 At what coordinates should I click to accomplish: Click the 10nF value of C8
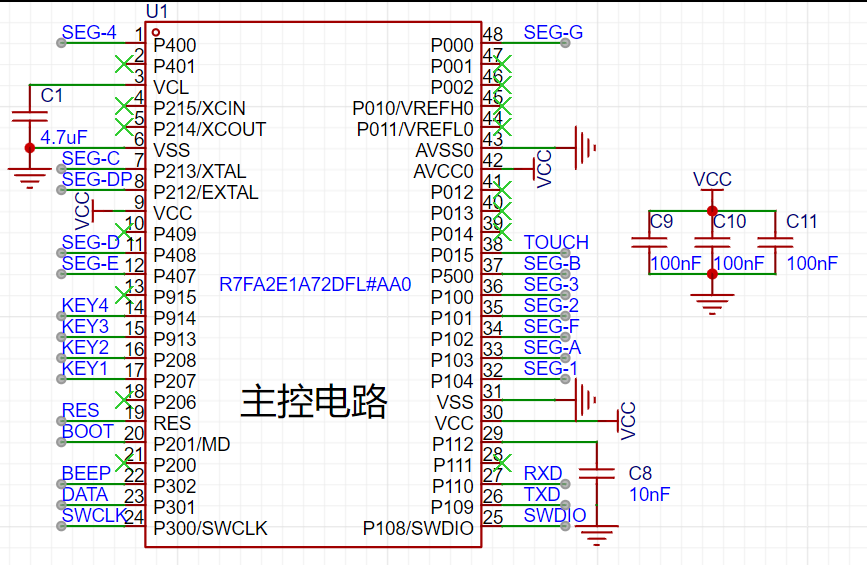tap(650, 495)
